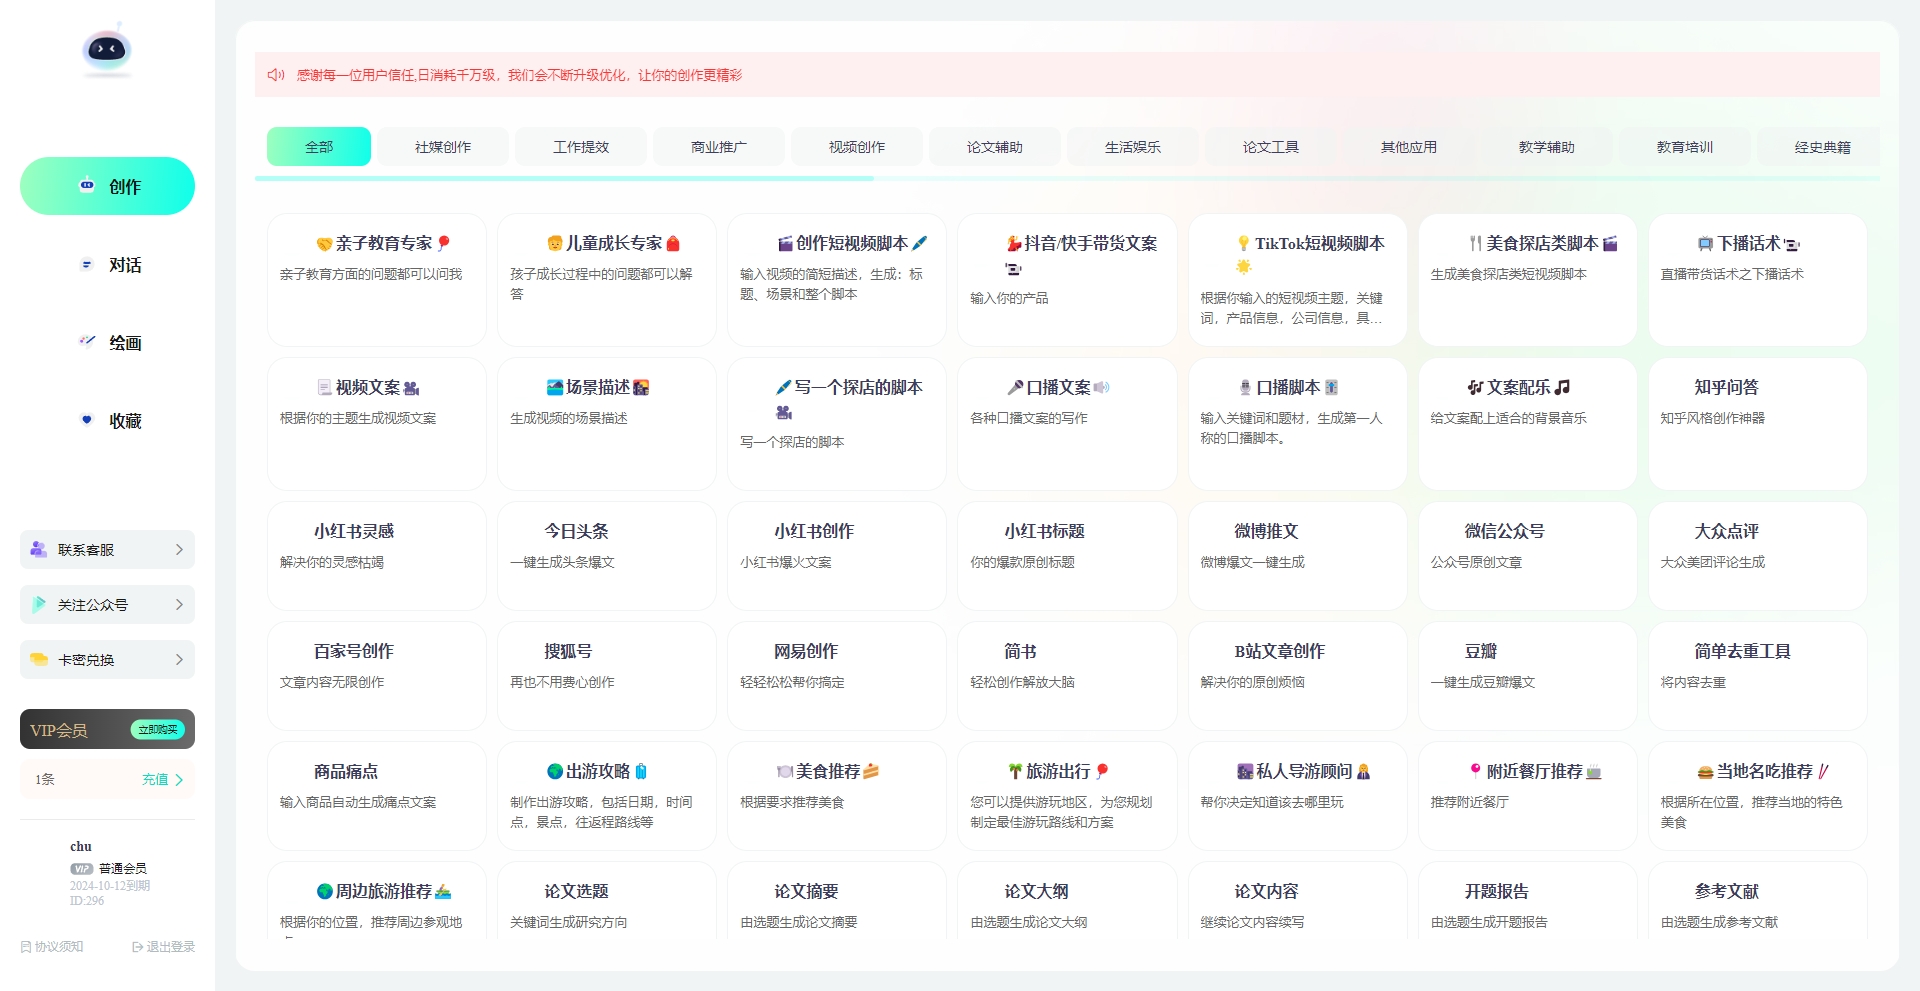Expand the 联系客服 row with its chevron
Screen dimensions: 1920x991
179,549
